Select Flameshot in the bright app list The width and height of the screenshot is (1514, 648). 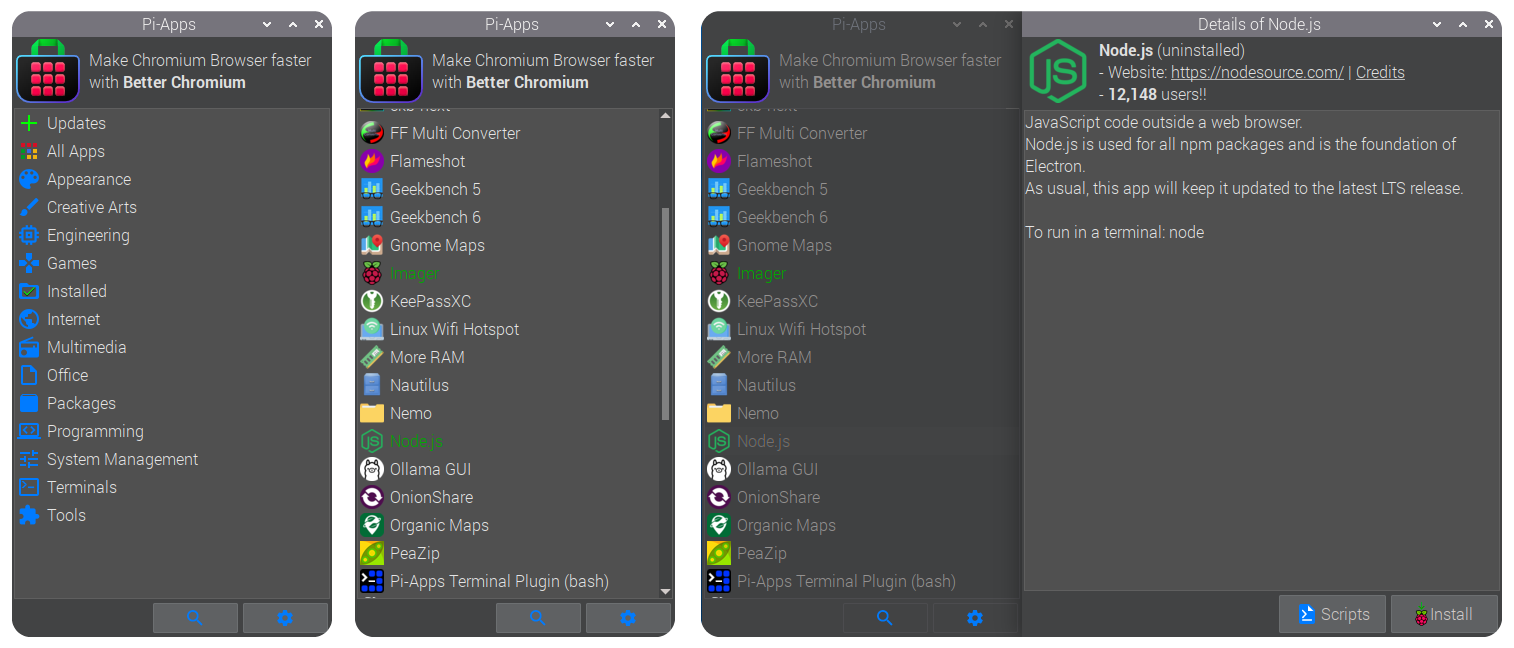pos(508,161)
